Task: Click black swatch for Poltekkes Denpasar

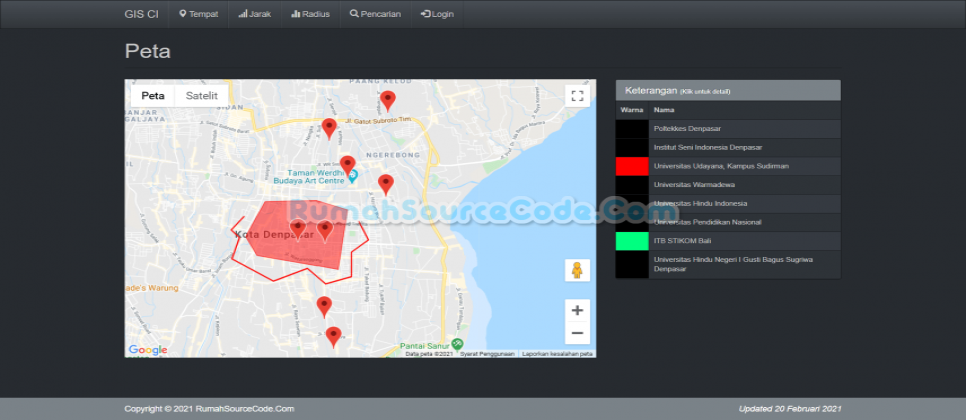Action: click(x=632, y=129)
